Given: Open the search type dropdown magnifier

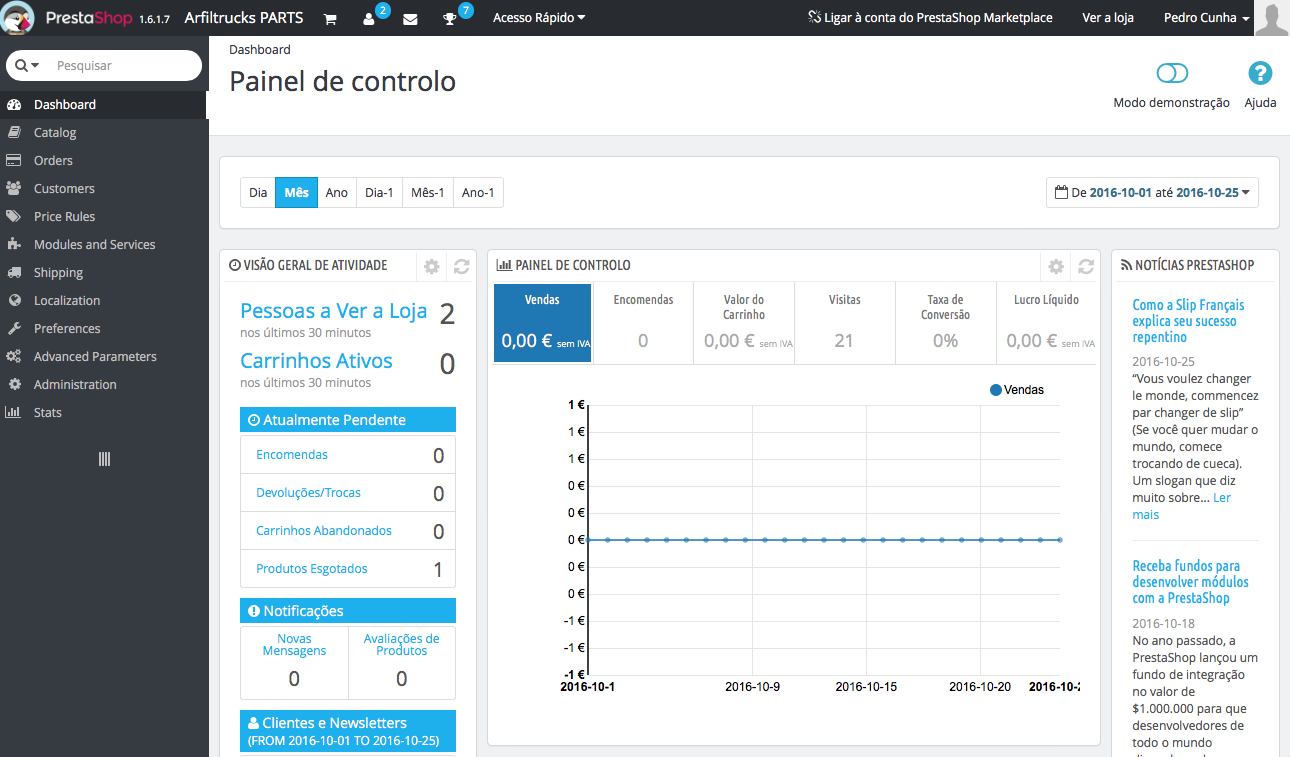Looking at the screenshot, I should tap(27, 65).
